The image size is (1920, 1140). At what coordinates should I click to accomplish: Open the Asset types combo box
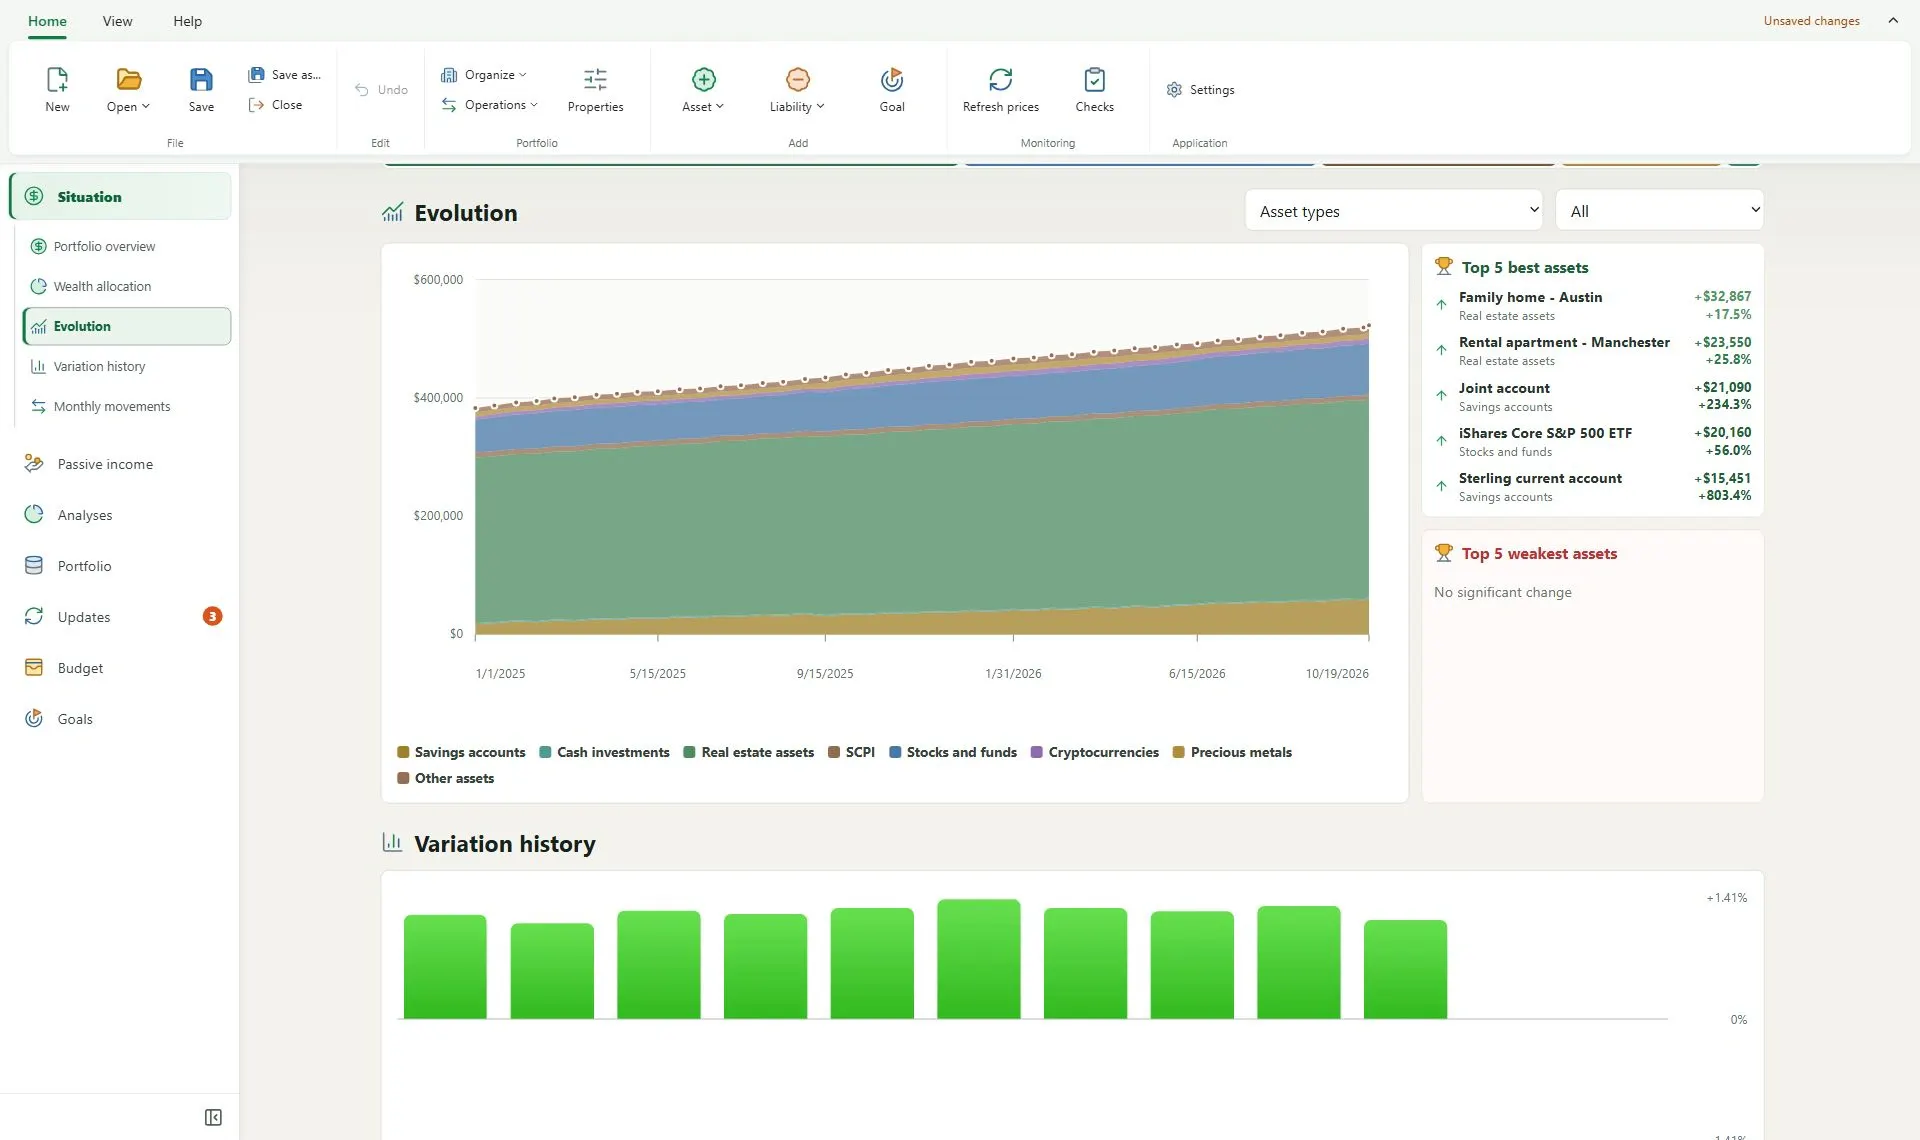(x=1393, y=211)
